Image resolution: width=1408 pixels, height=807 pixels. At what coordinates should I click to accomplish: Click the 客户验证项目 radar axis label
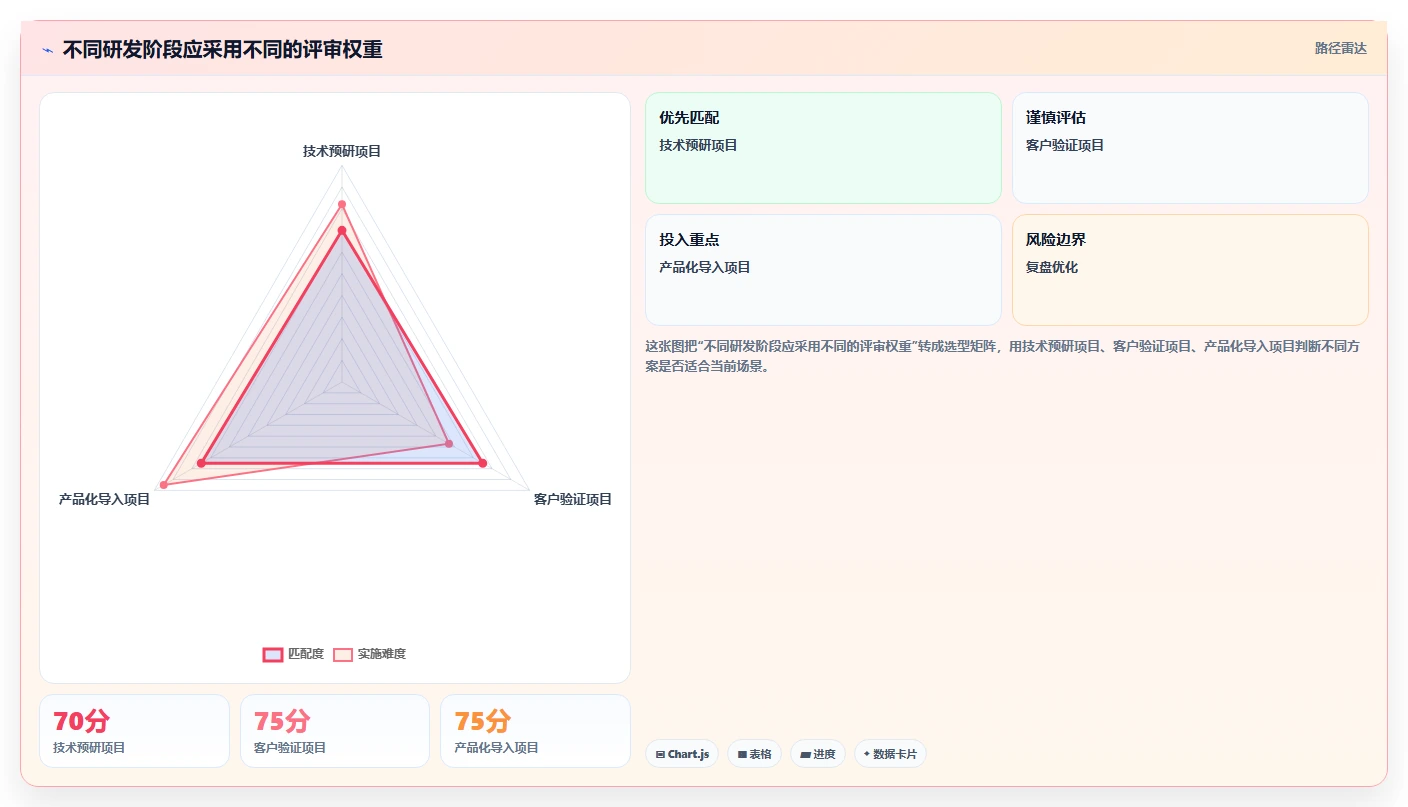tap(572, 499)
